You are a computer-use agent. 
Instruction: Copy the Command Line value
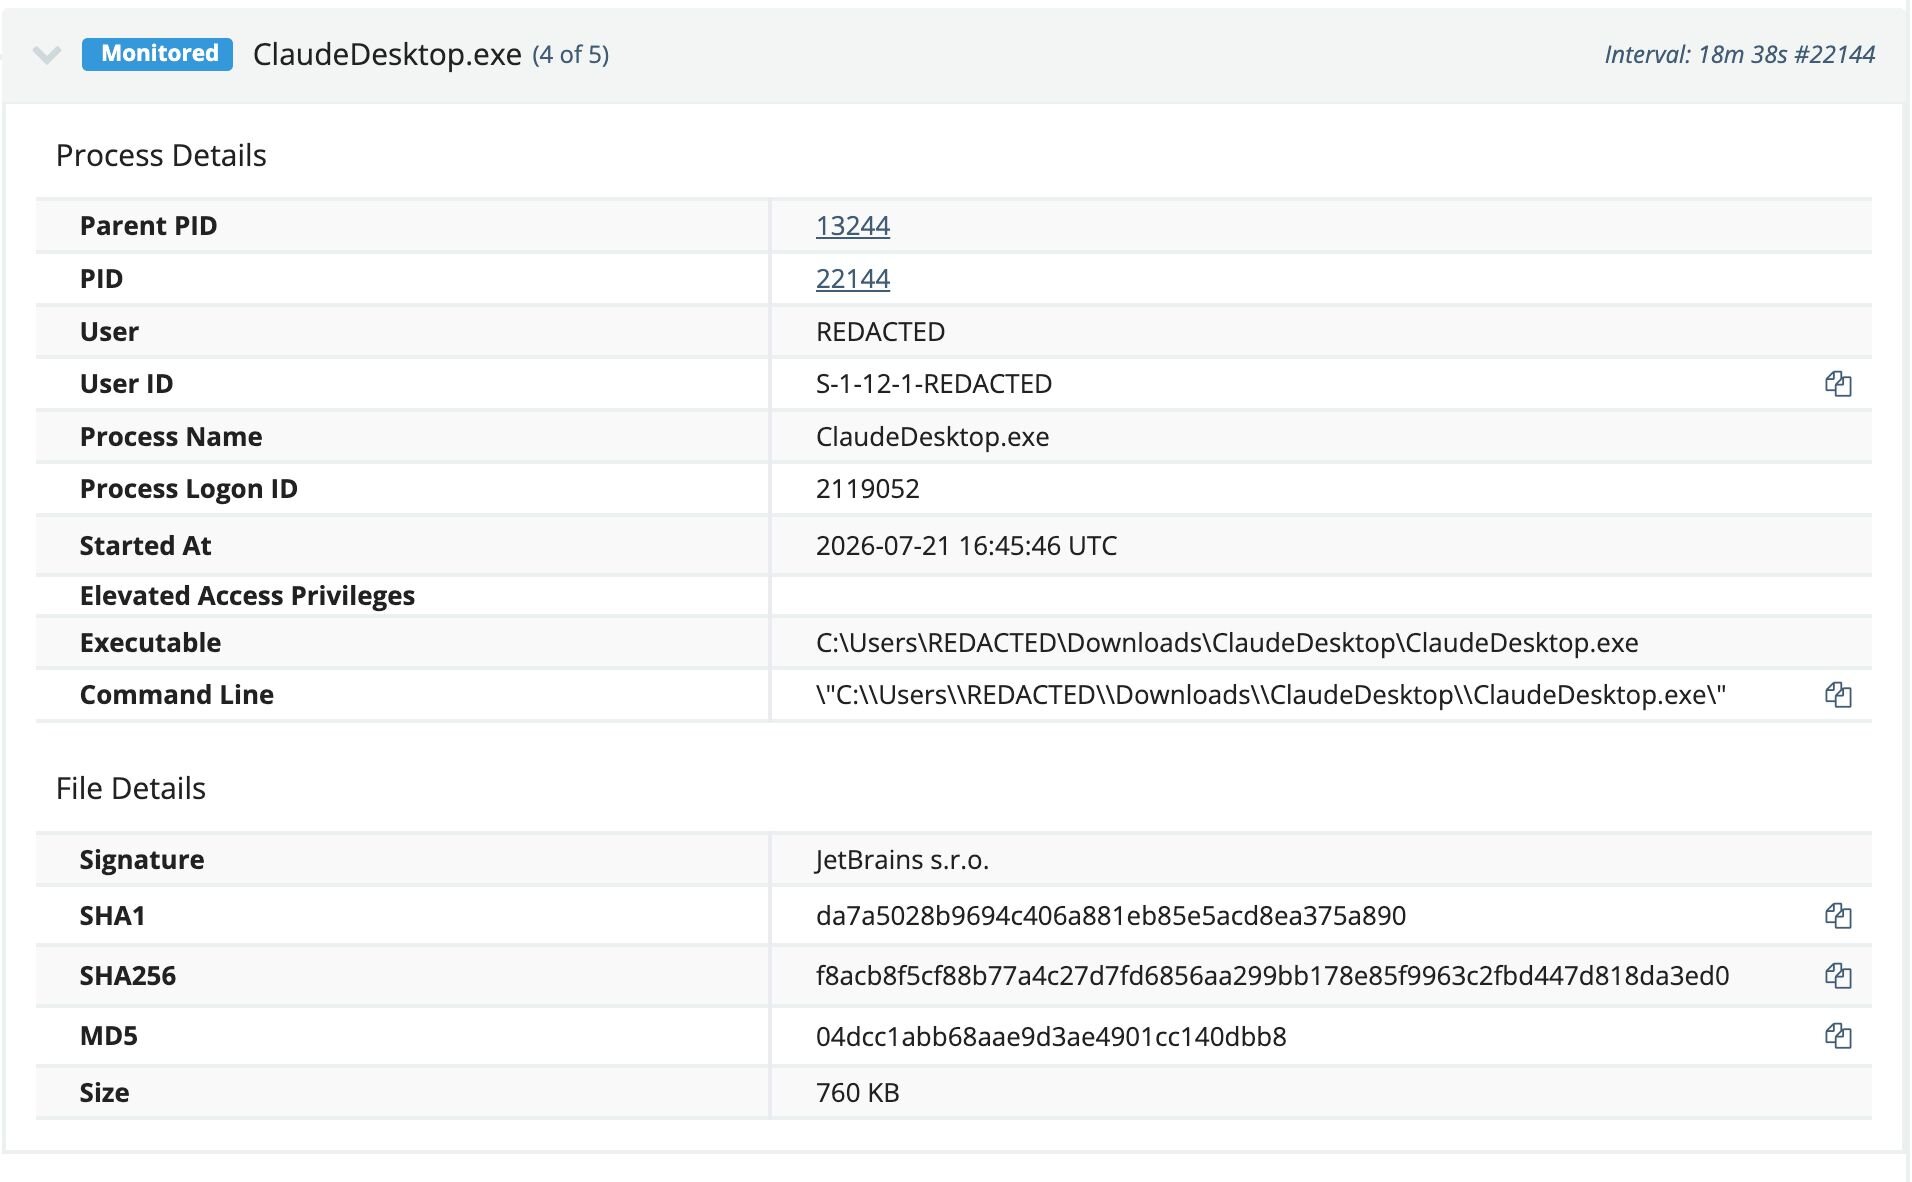click(x=1838, y=695)
